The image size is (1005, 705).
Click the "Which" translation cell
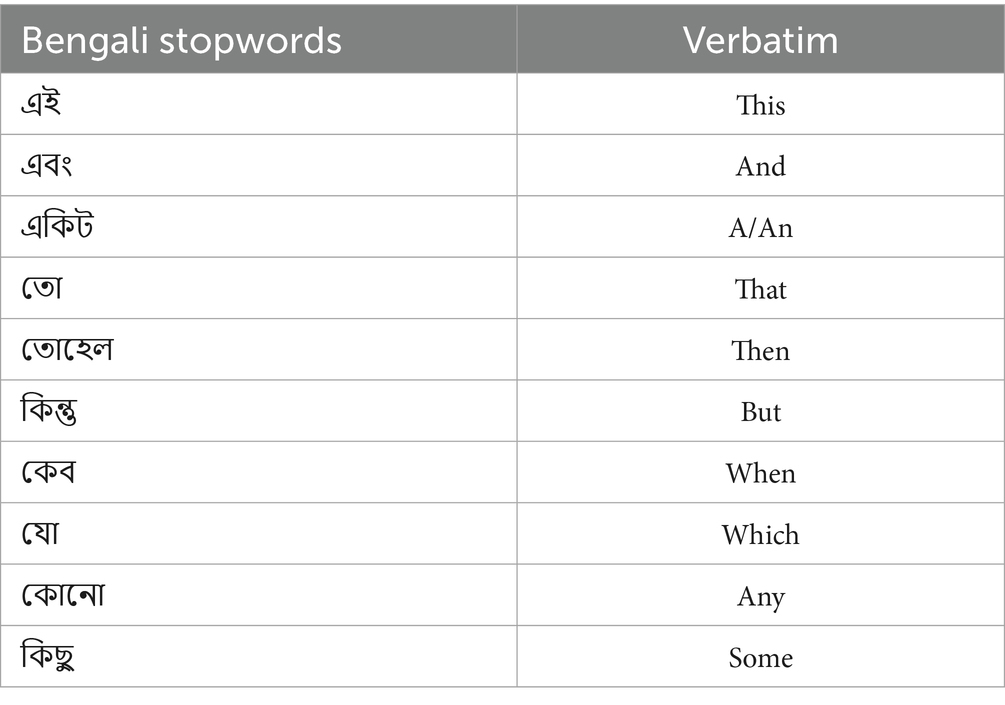click(x=760, y=535)
